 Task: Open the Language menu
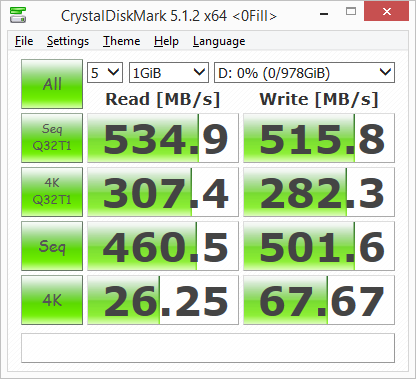pyautogui.click(x=219, y=41)
